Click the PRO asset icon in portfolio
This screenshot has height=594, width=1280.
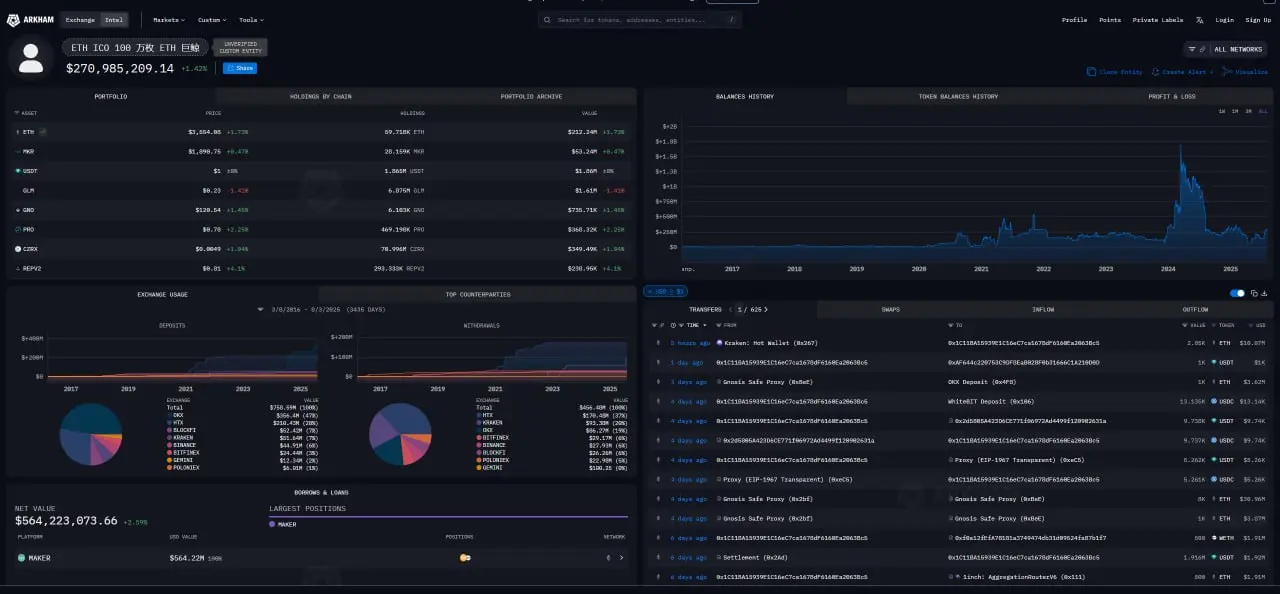17,229
